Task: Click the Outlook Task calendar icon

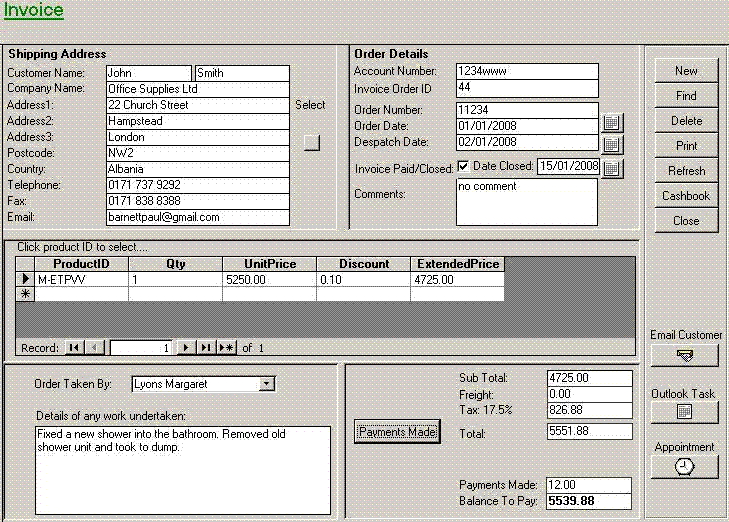Action: (x=685, y=411)
